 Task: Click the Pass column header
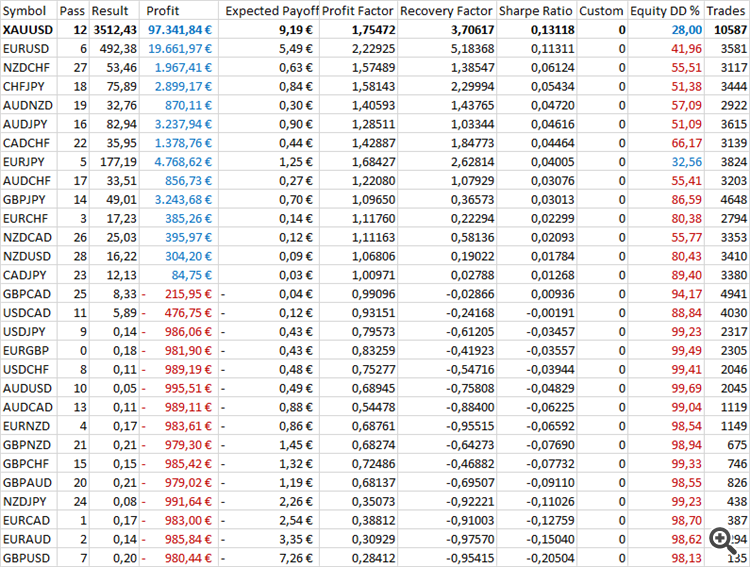72,11
